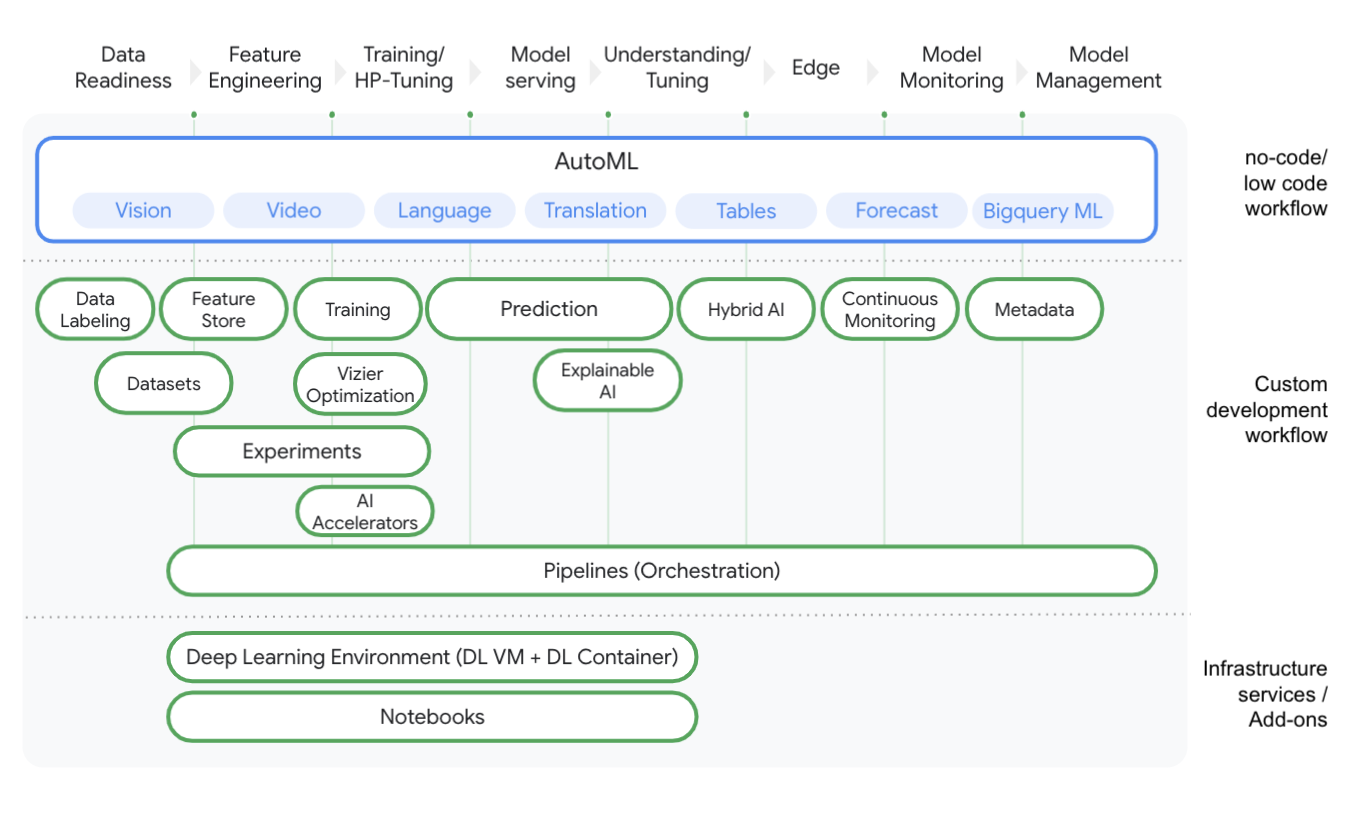Choose the Bigquery ML pill
This screenshot has height=827, width=1360.
point(1041,211)
